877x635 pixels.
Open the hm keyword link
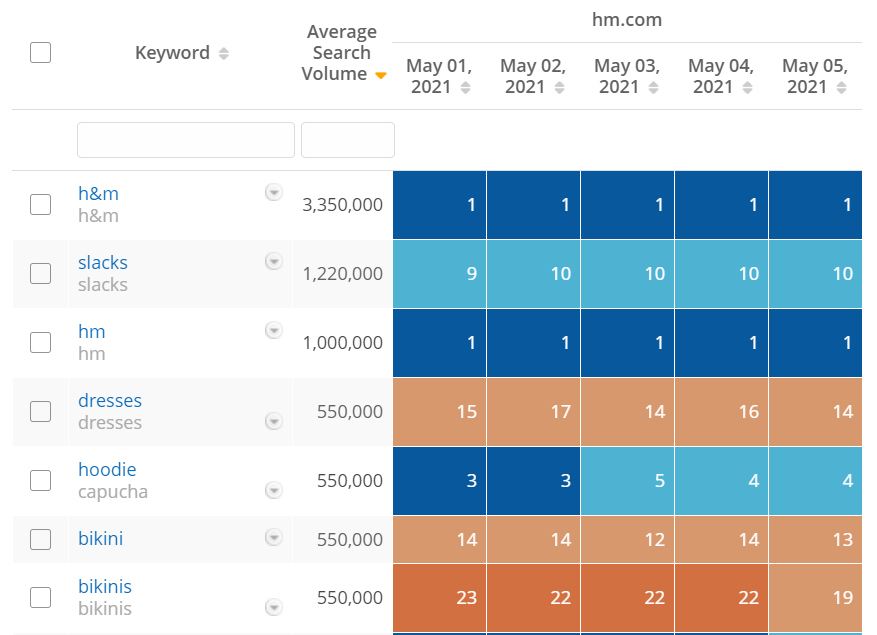(92, 331)
